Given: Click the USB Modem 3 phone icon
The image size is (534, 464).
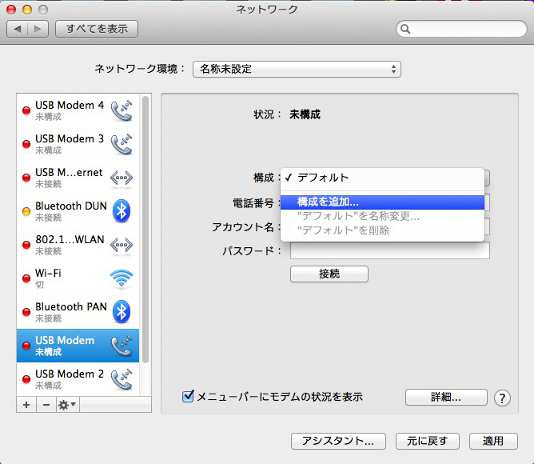Looking at the screenshot, I should 122,144.
